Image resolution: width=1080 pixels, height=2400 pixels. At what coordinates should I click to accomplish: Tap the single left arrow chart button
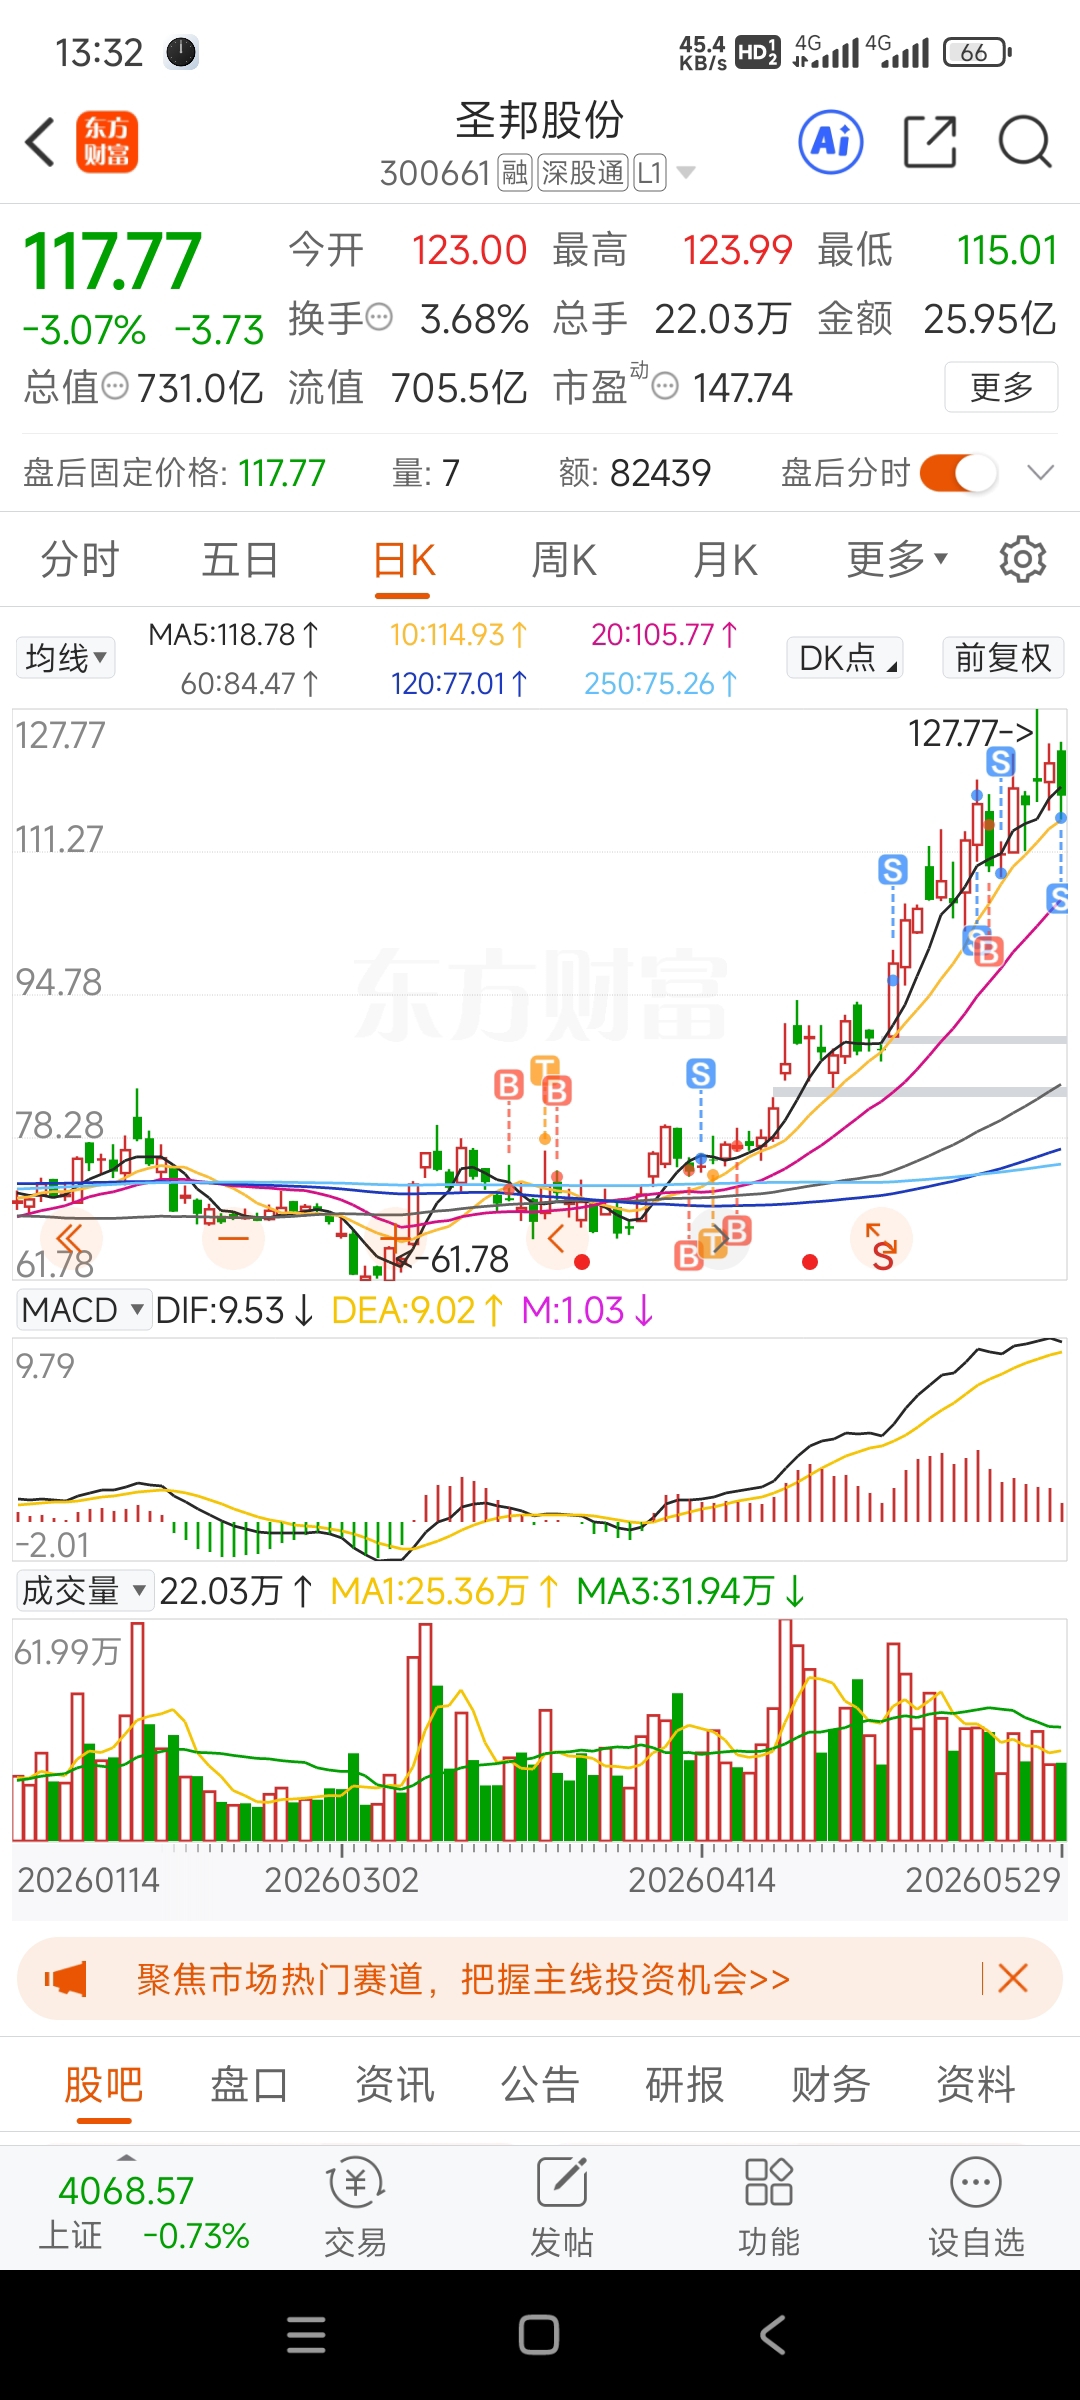(x=557, y=1239)
